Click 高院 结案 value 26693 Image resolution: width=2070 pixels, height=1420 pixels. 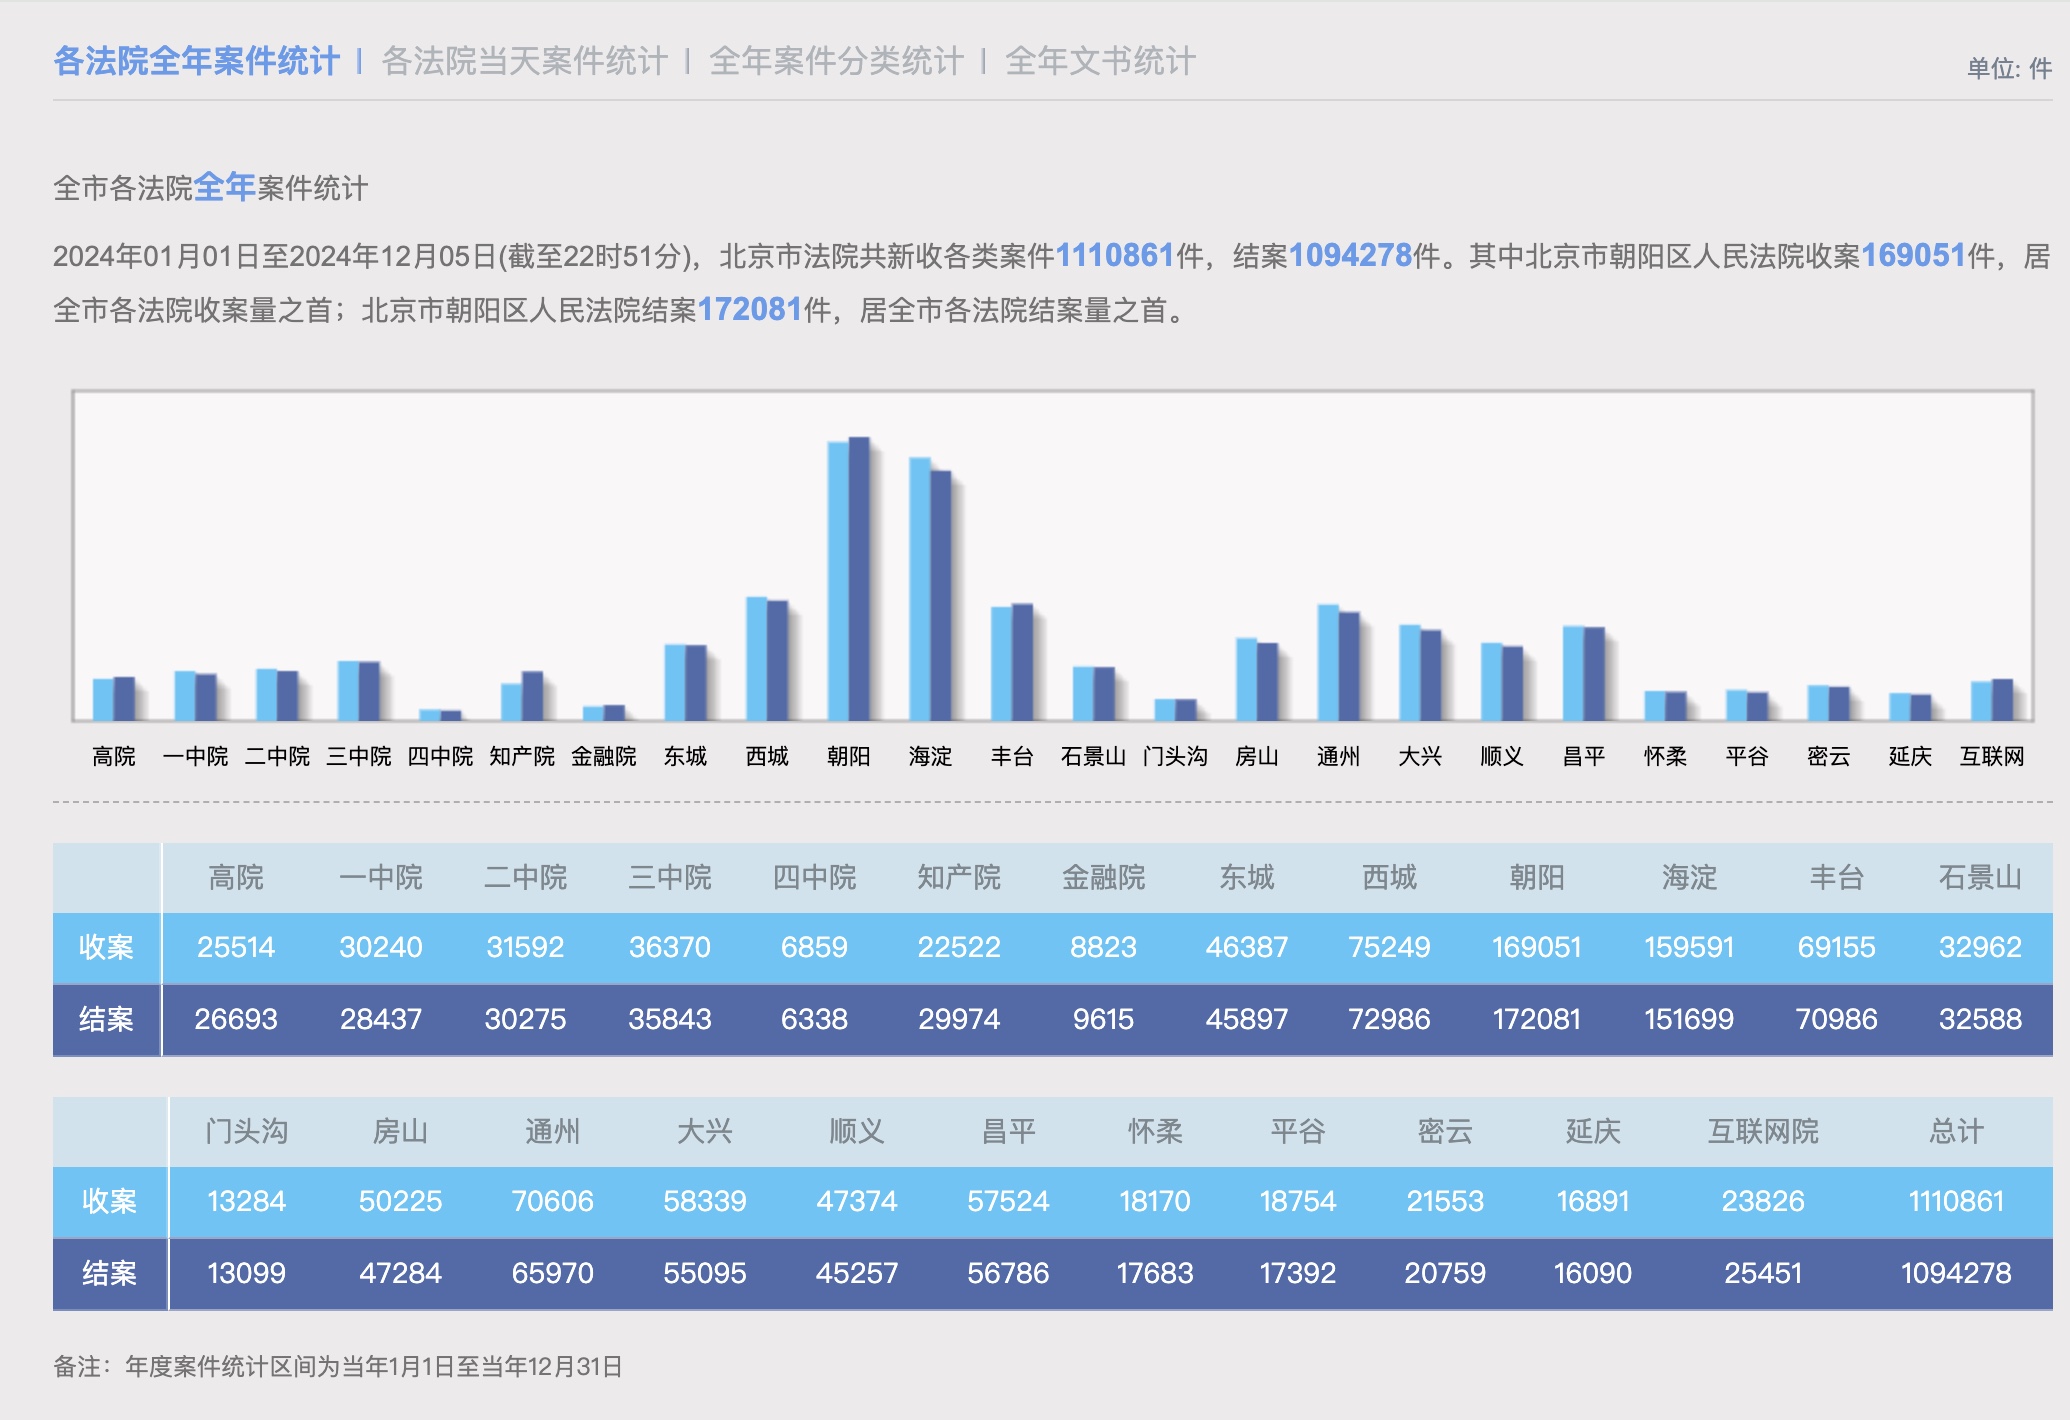[236, 1019]
